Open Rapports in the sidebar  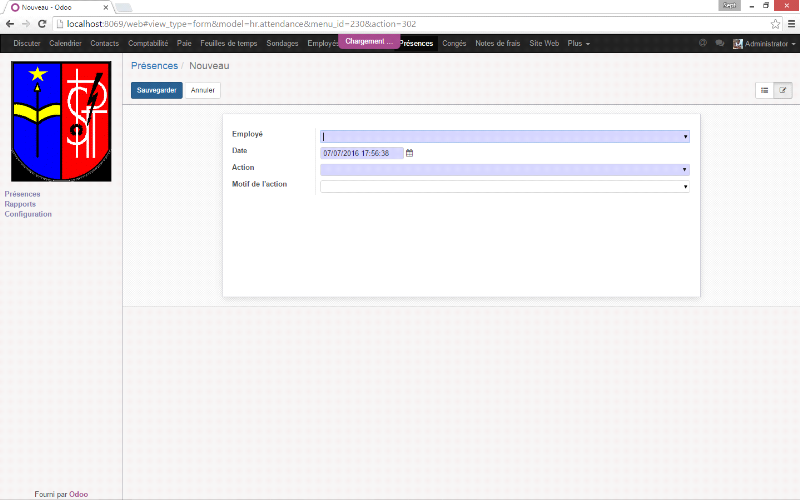(20, 204)
